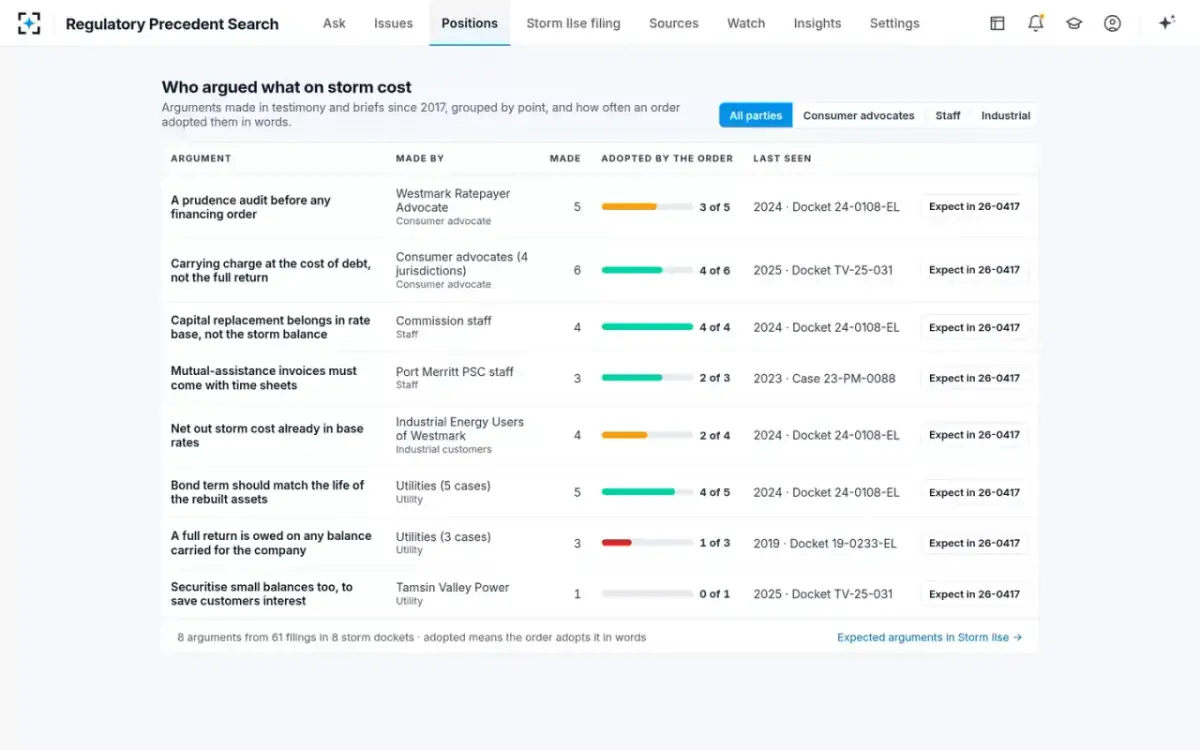Click the green 4 of 4 adoption bar
The height and width of the screenshot is (750, 1200).
point(647,327)
